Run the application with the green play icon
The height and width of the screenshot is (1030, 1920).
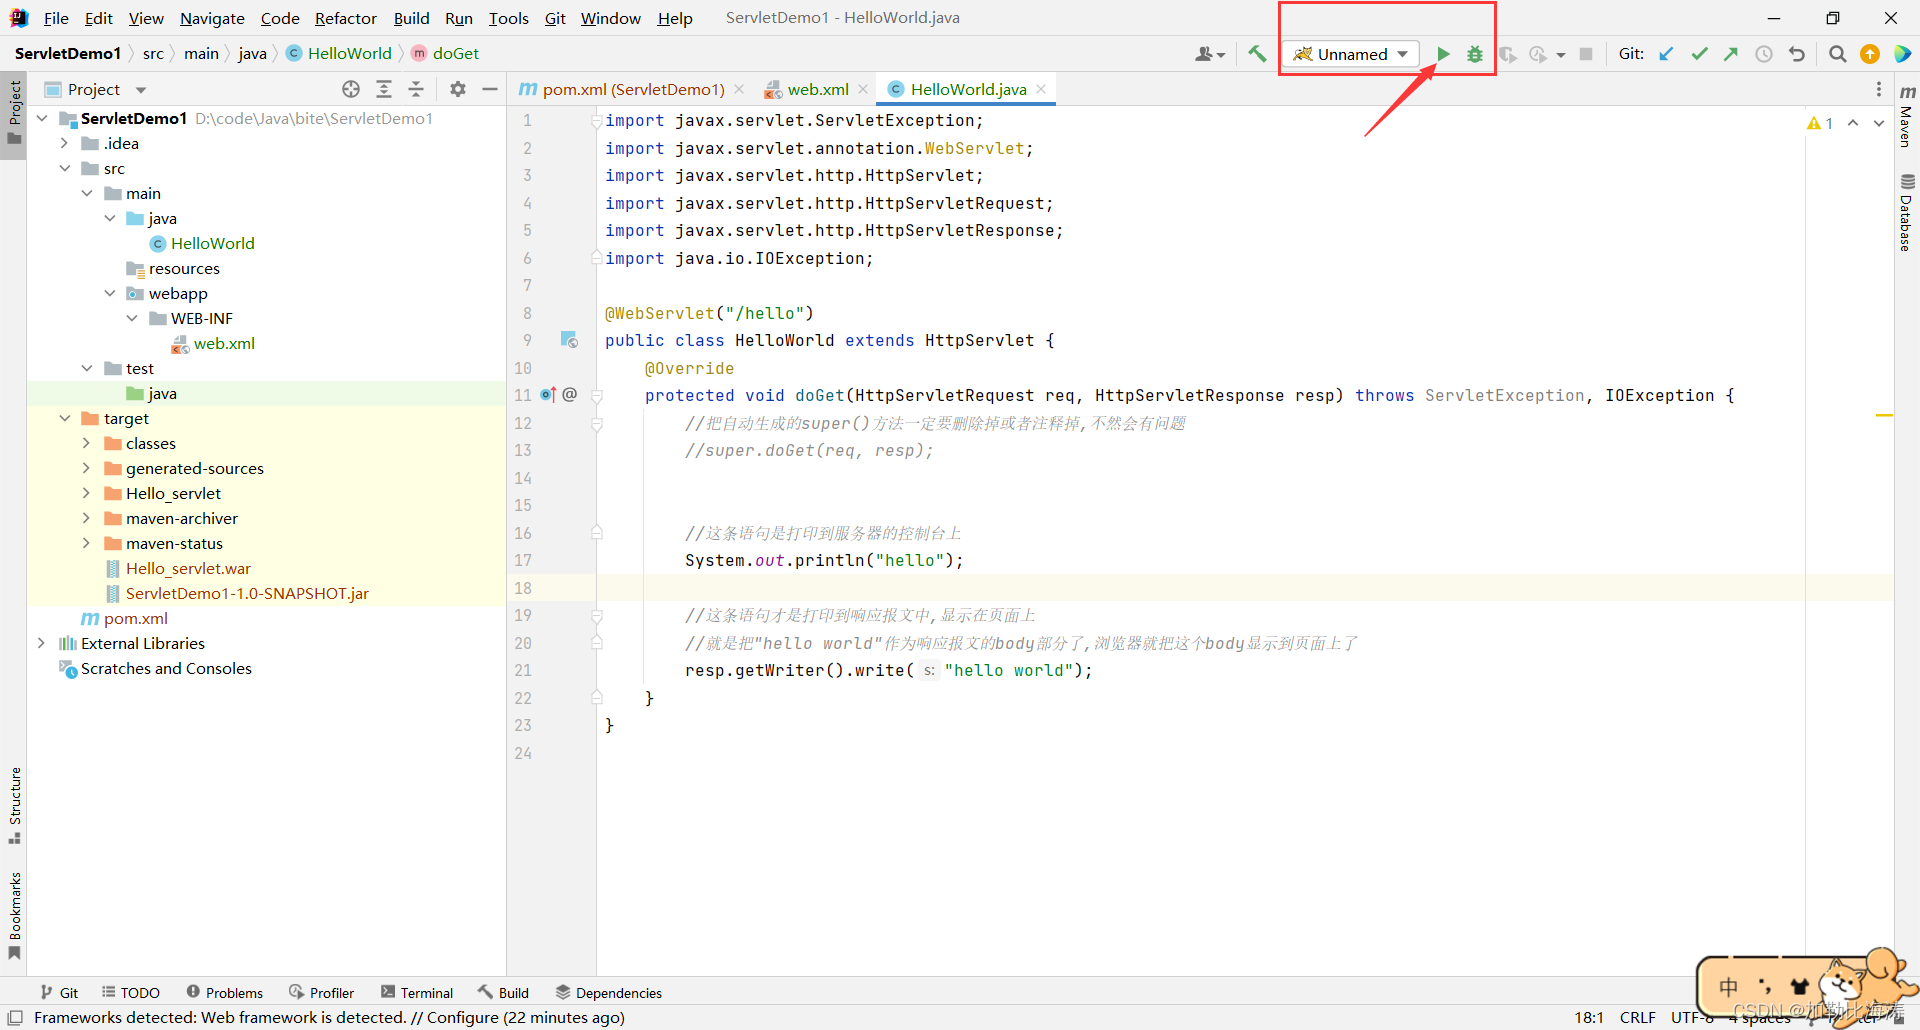click(1443, 54)
